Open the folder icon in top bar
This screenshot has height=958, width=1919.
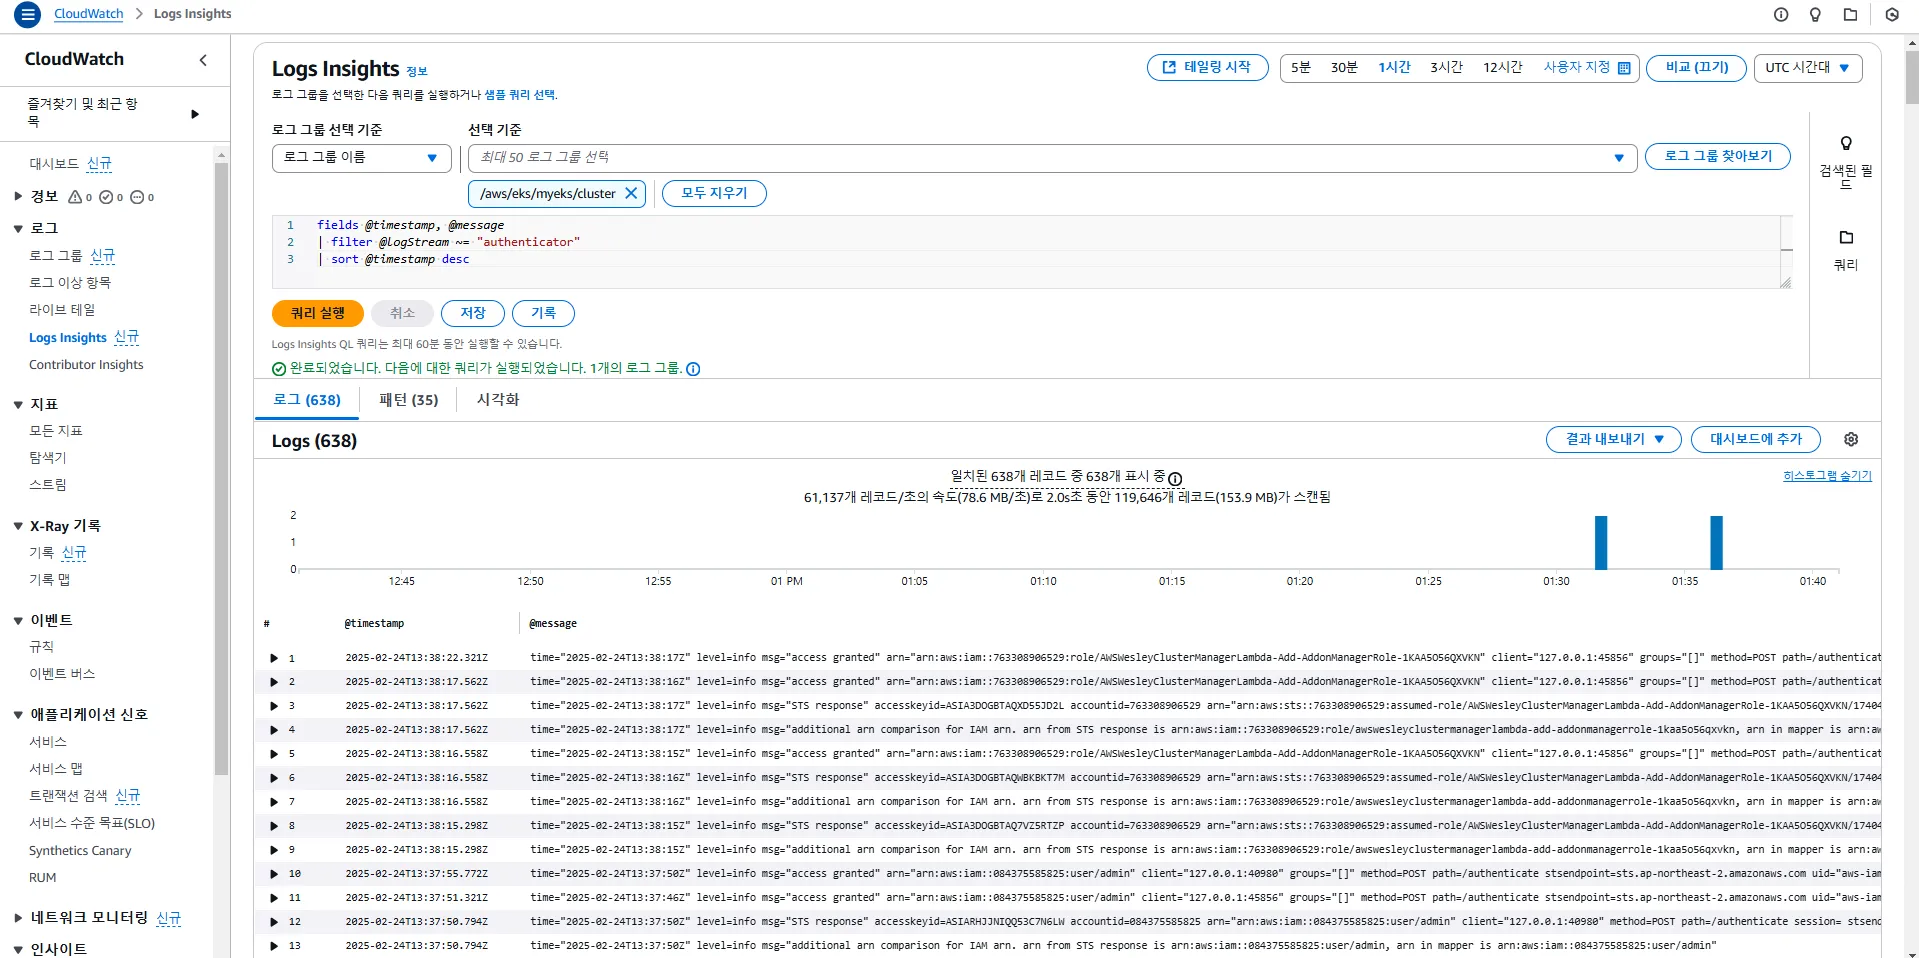click(1850, 14)
